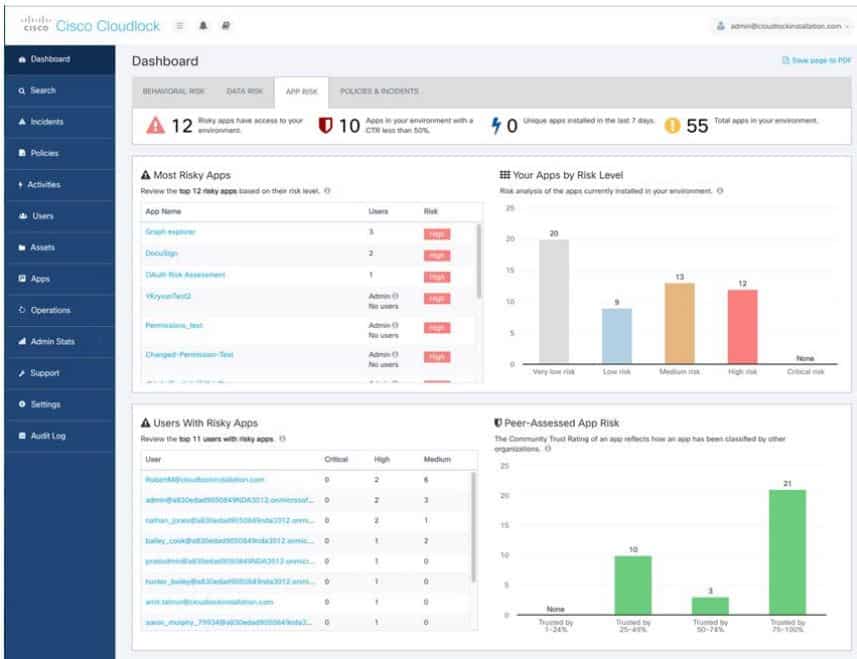Screen dimensions: 857x659
Task: Open the admin account dropdown in the header
Action: pos(782,26)
